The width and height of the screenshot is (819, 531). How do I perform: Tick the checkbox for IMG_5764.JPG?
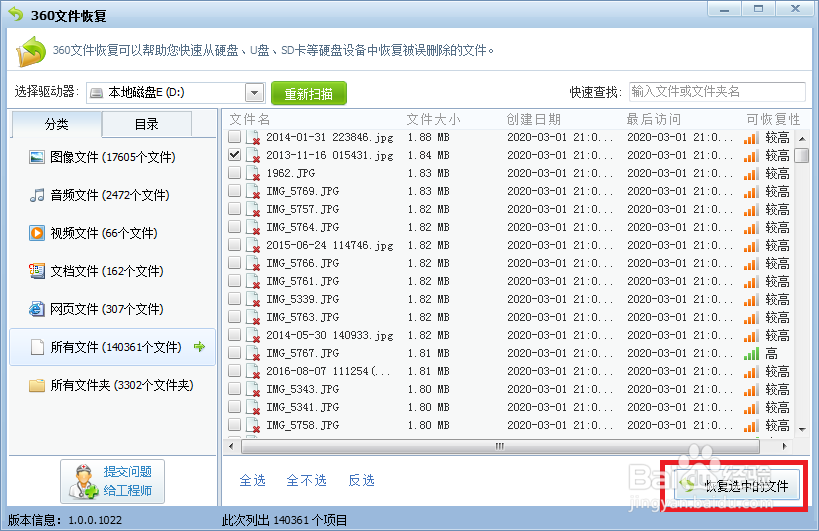point(235,227)
